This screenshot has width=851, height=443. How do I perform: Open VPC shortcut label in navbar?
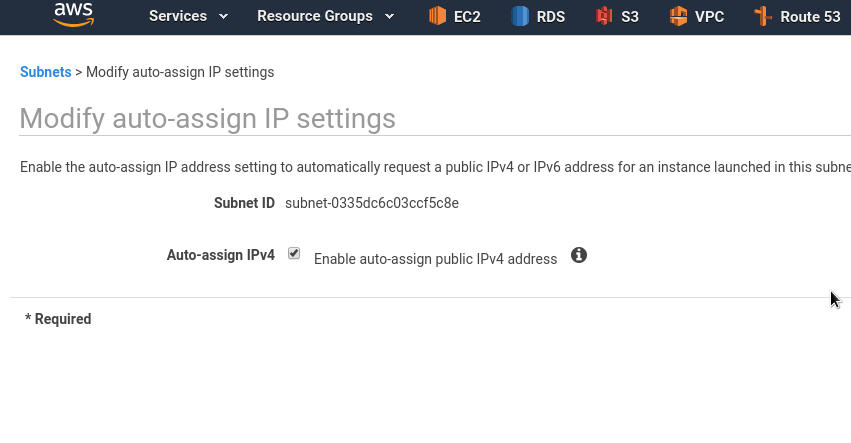pos(709,17)
